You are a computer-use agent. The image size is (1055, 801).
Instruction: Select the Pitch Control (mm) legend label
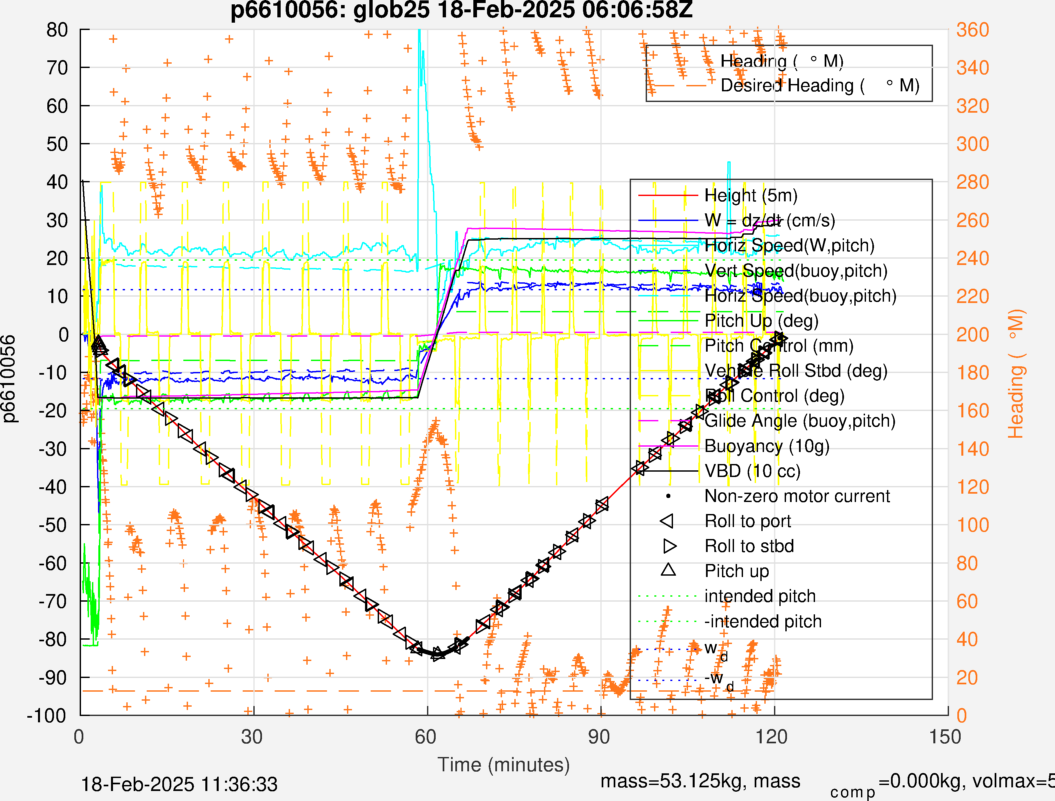coord(782,346)
